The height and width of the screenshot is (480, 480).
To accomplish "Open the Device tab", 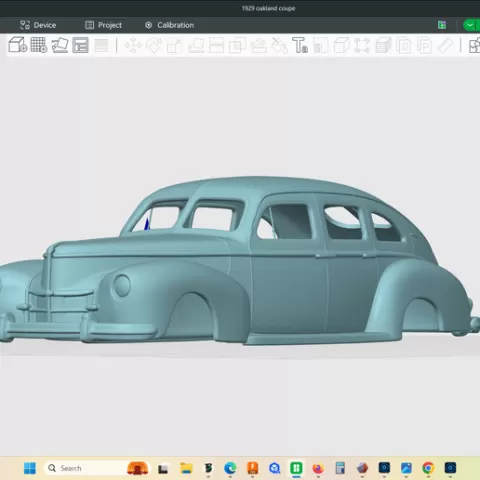I will click(x=38, y=25).
